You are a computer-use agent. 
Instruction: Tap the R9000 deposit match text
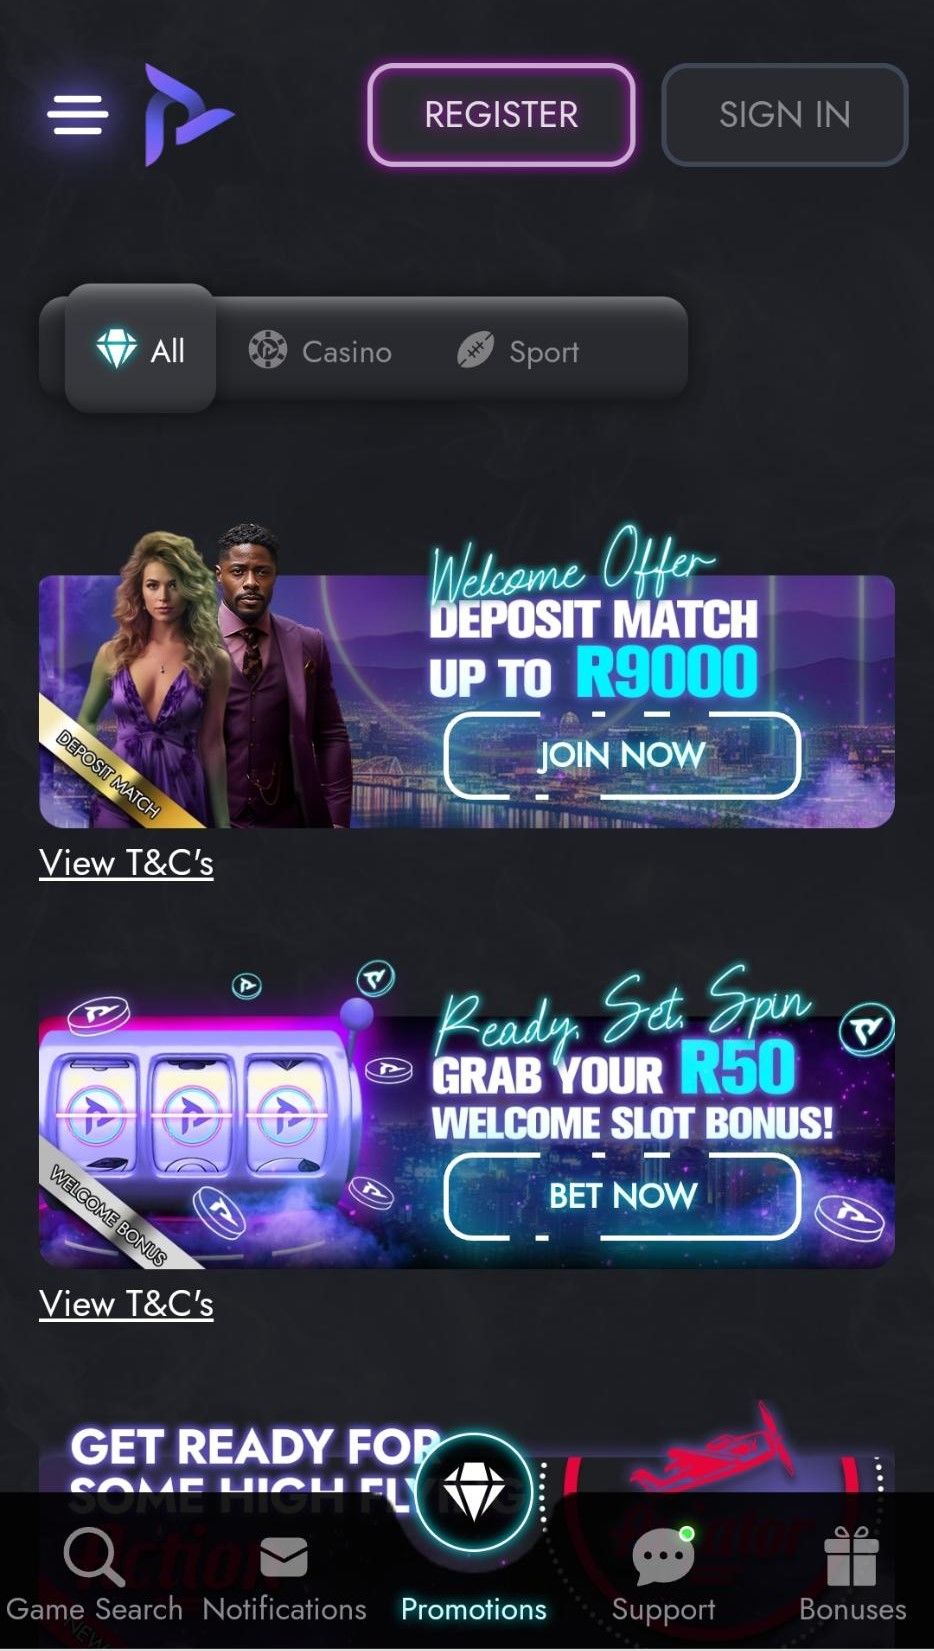click(667, 672)
